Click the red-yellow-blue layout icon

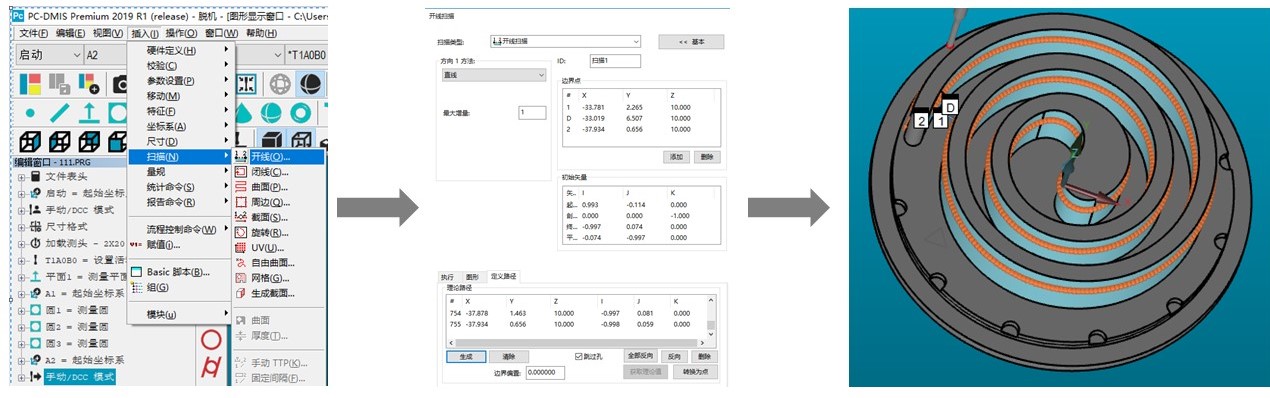(x=30, y=83)
